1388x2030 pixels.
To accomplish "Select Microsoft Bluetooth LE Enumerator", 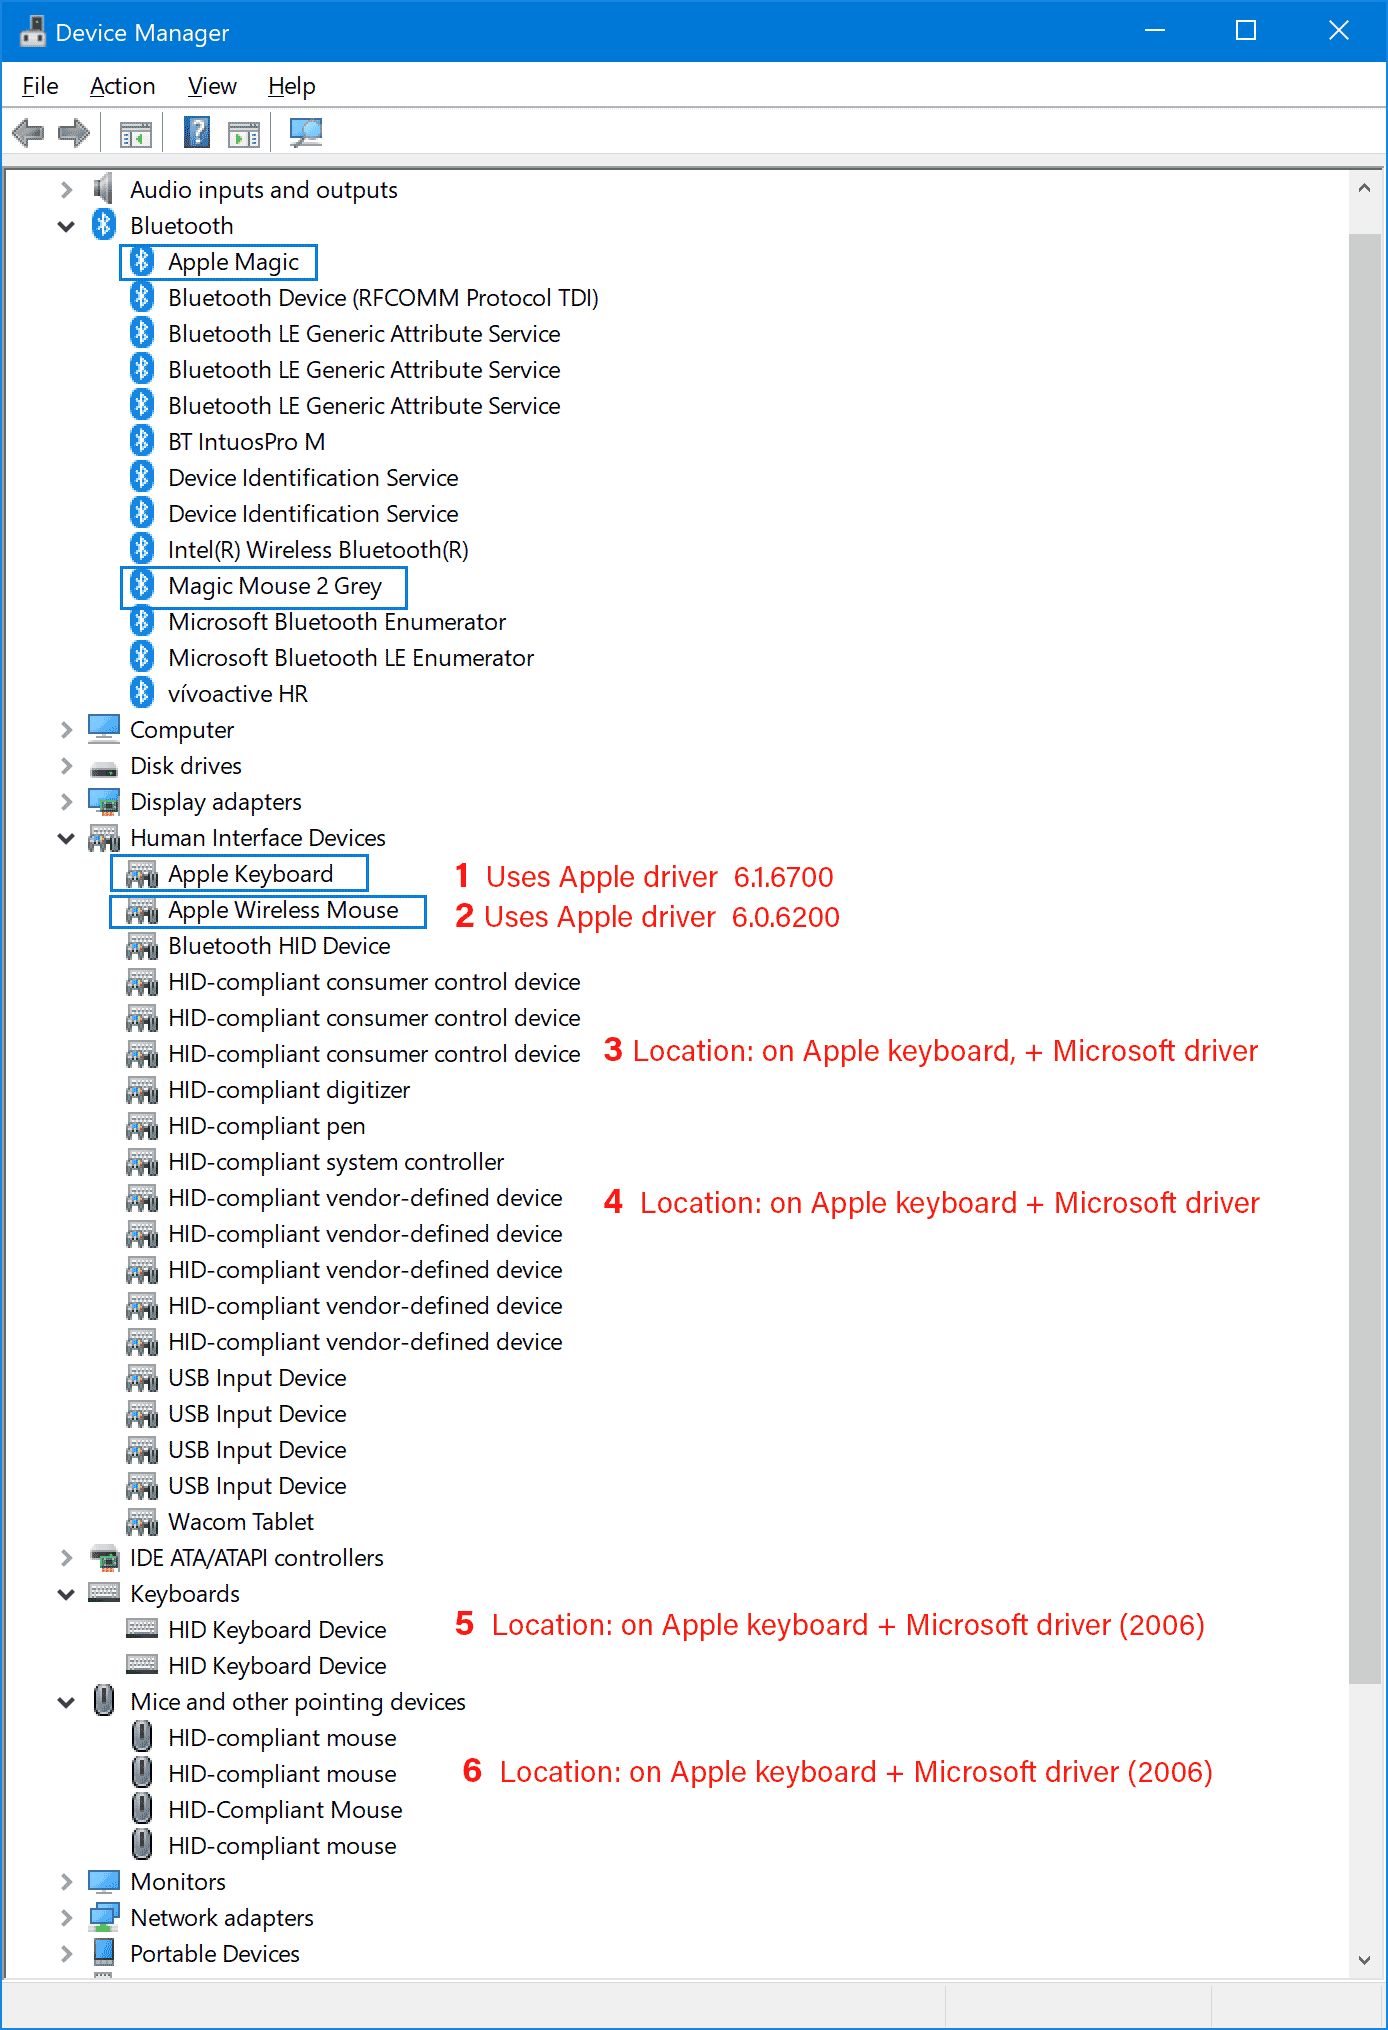I will coord(351,658).
